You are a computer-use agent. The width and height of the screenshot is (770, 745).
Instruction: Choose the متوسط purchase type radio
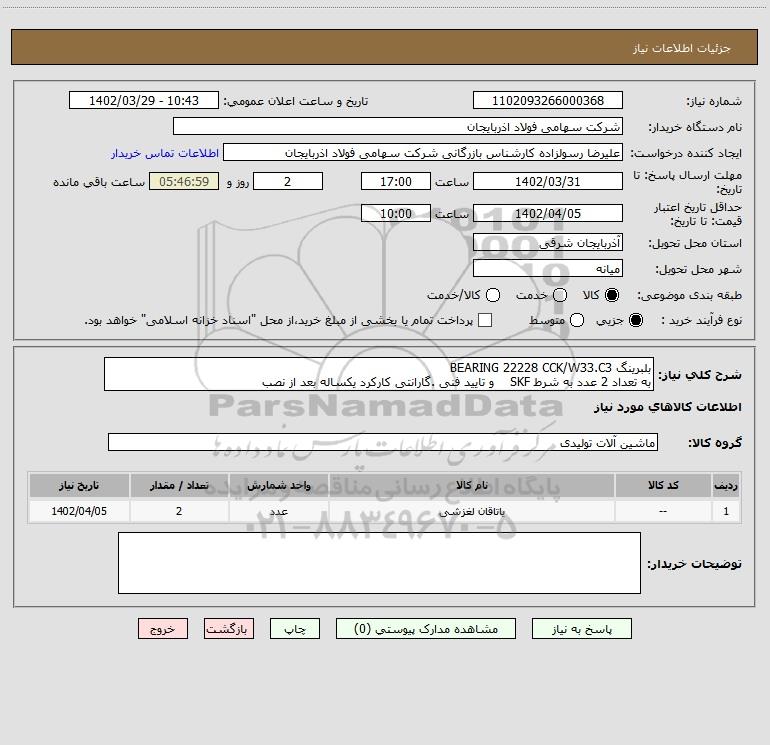point(577,320)
